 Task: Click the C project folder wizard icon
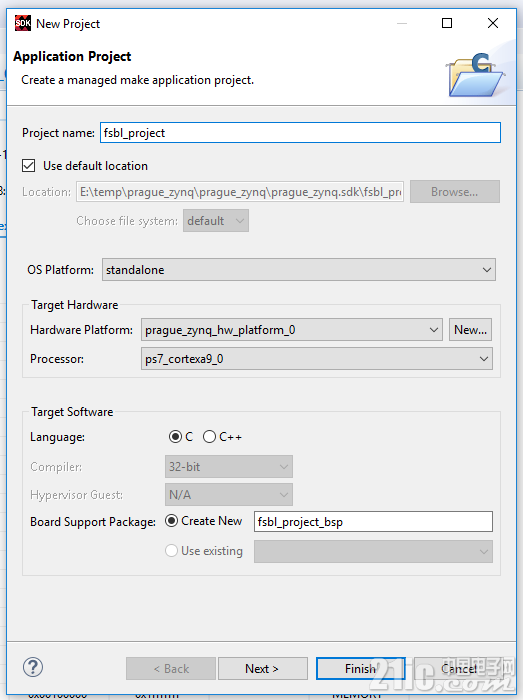(476, 75)
